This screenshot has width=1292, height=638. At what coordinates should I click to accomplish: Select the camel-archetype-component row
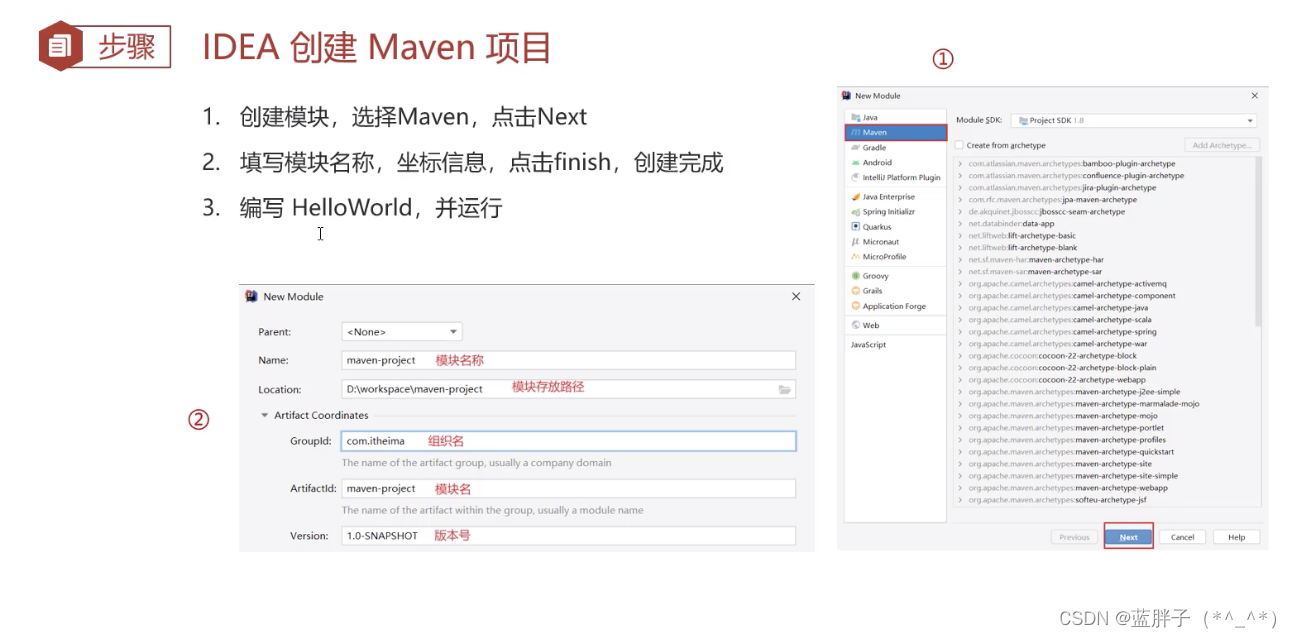pos(1105,296)
